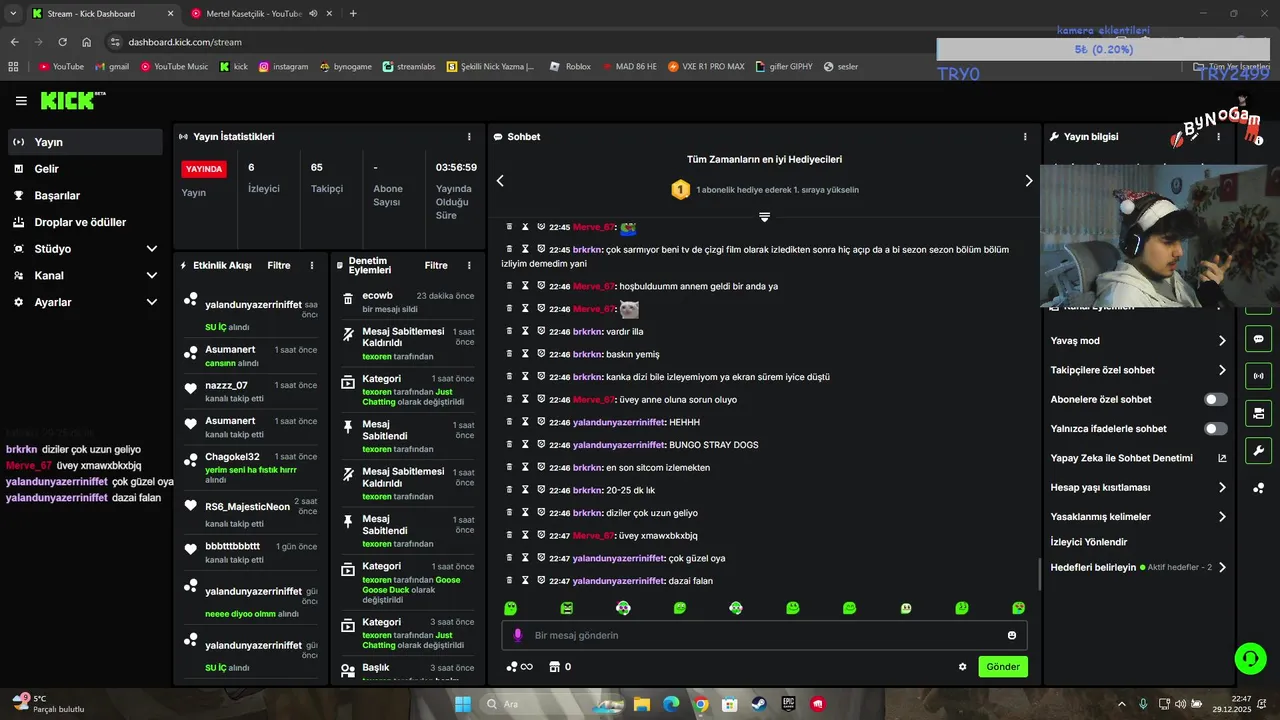1280x720 pixels.
Task: Open Hedefleri belirleyin goals chevron
Action: 1222,567
